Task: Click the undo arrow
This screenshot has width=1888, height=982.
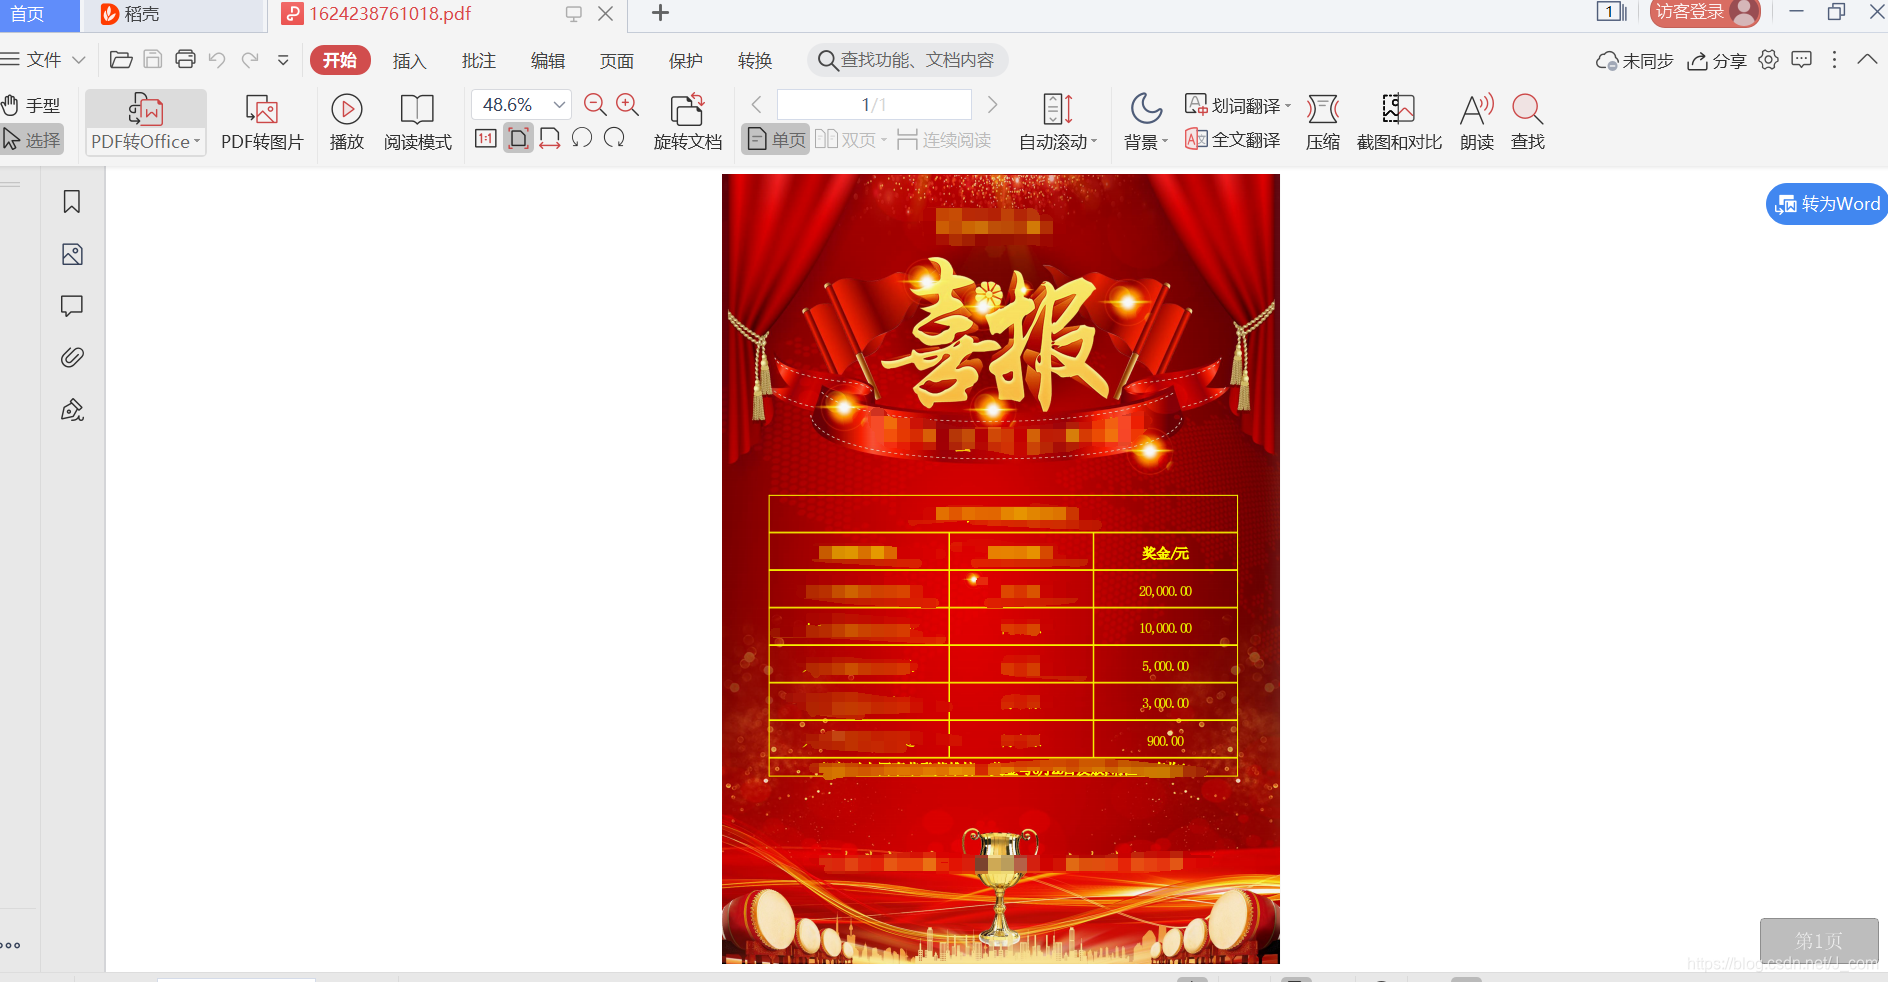Action: pyautogui.click(x=217, y=59)
